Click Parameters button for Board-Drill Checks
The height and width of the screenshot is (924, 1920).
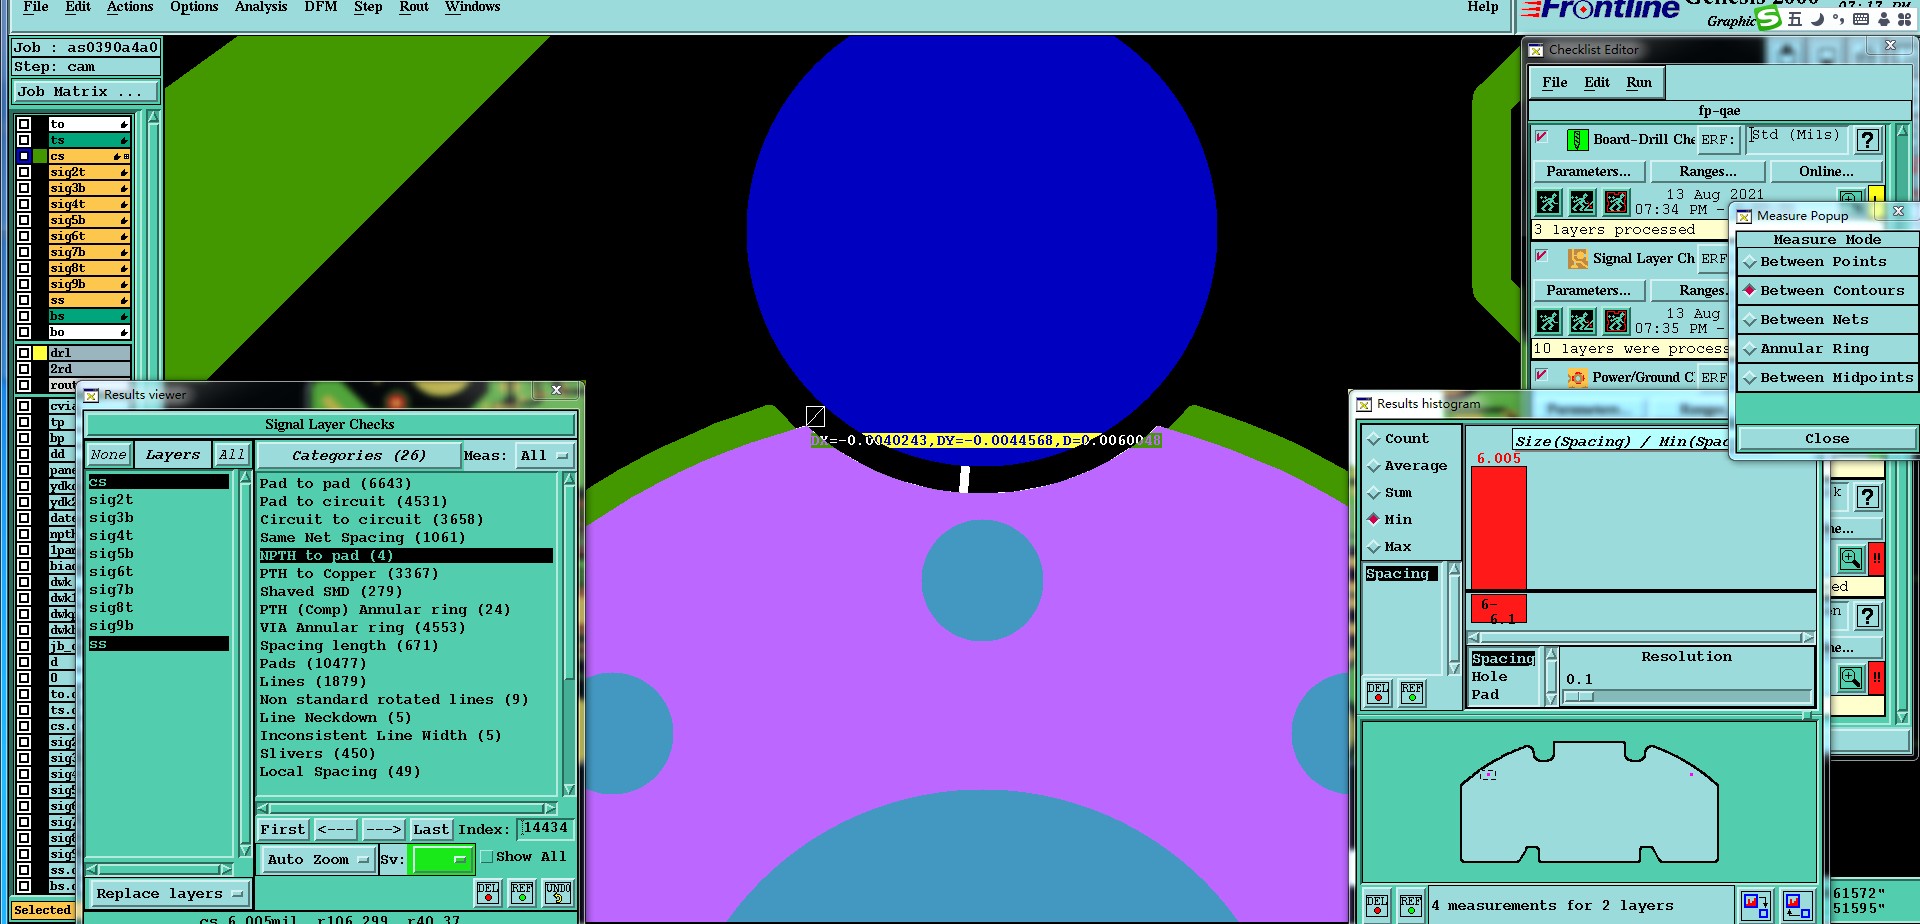pyautogui.click(x=1588, y=172)
